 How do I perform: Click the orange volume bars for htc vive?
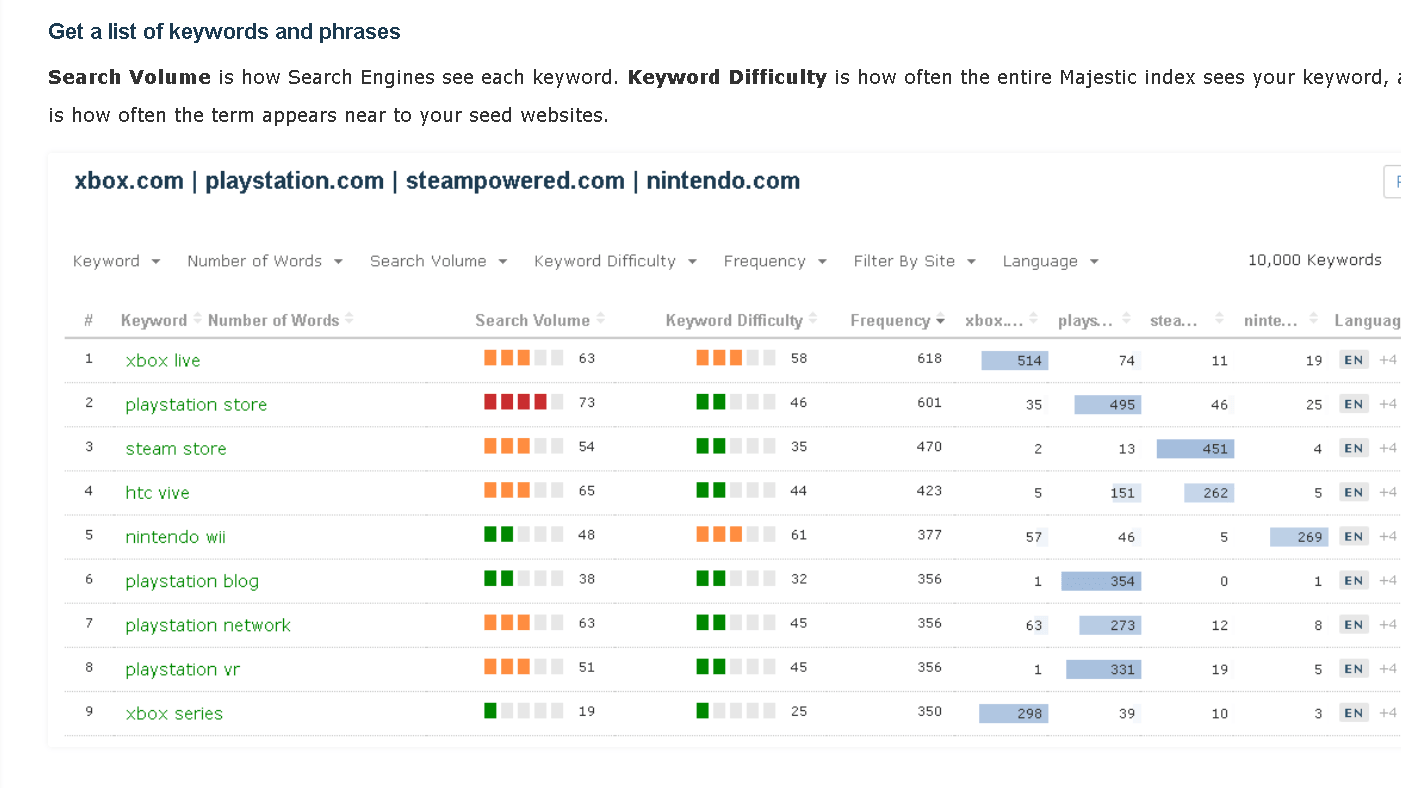click(x=519, y=491)
